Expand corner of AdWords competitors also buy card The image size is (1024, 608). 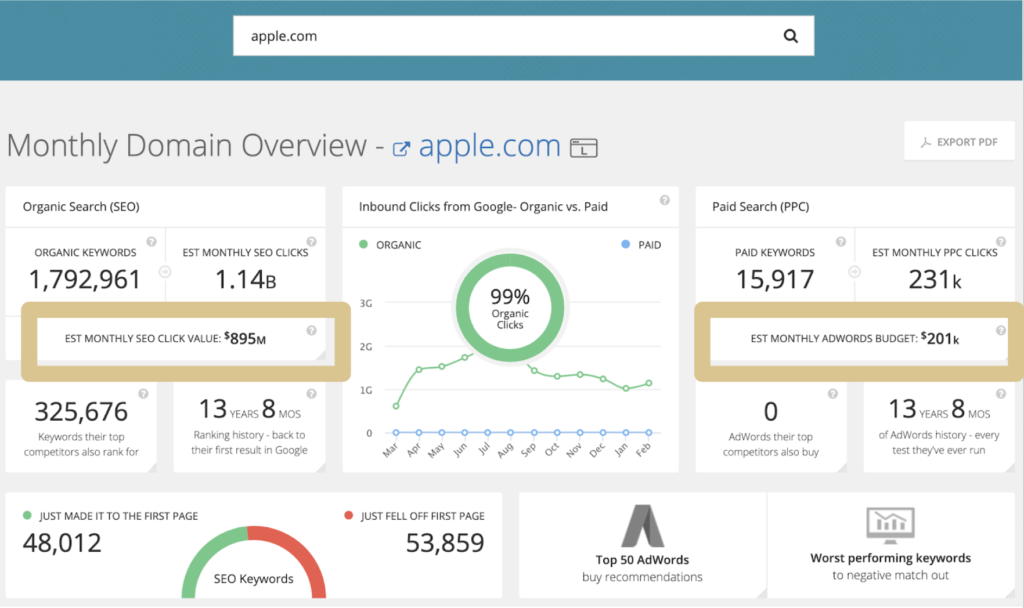pos(841,467)
